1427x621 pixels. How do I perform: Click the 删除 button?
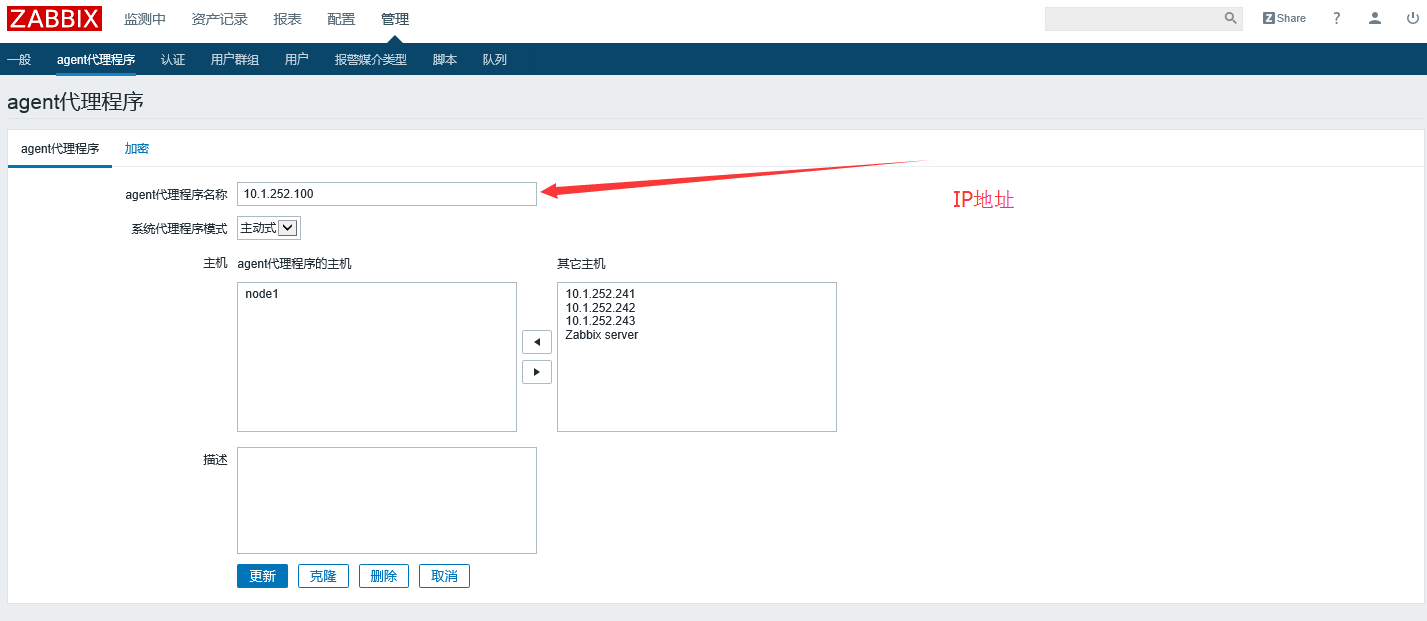384,576
